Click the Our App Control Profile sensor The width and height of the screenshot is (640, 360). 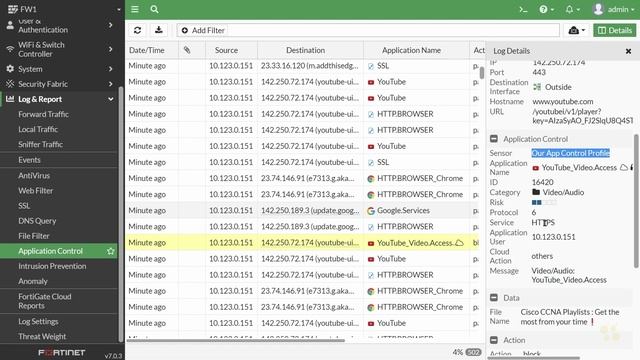pos(570,153)
